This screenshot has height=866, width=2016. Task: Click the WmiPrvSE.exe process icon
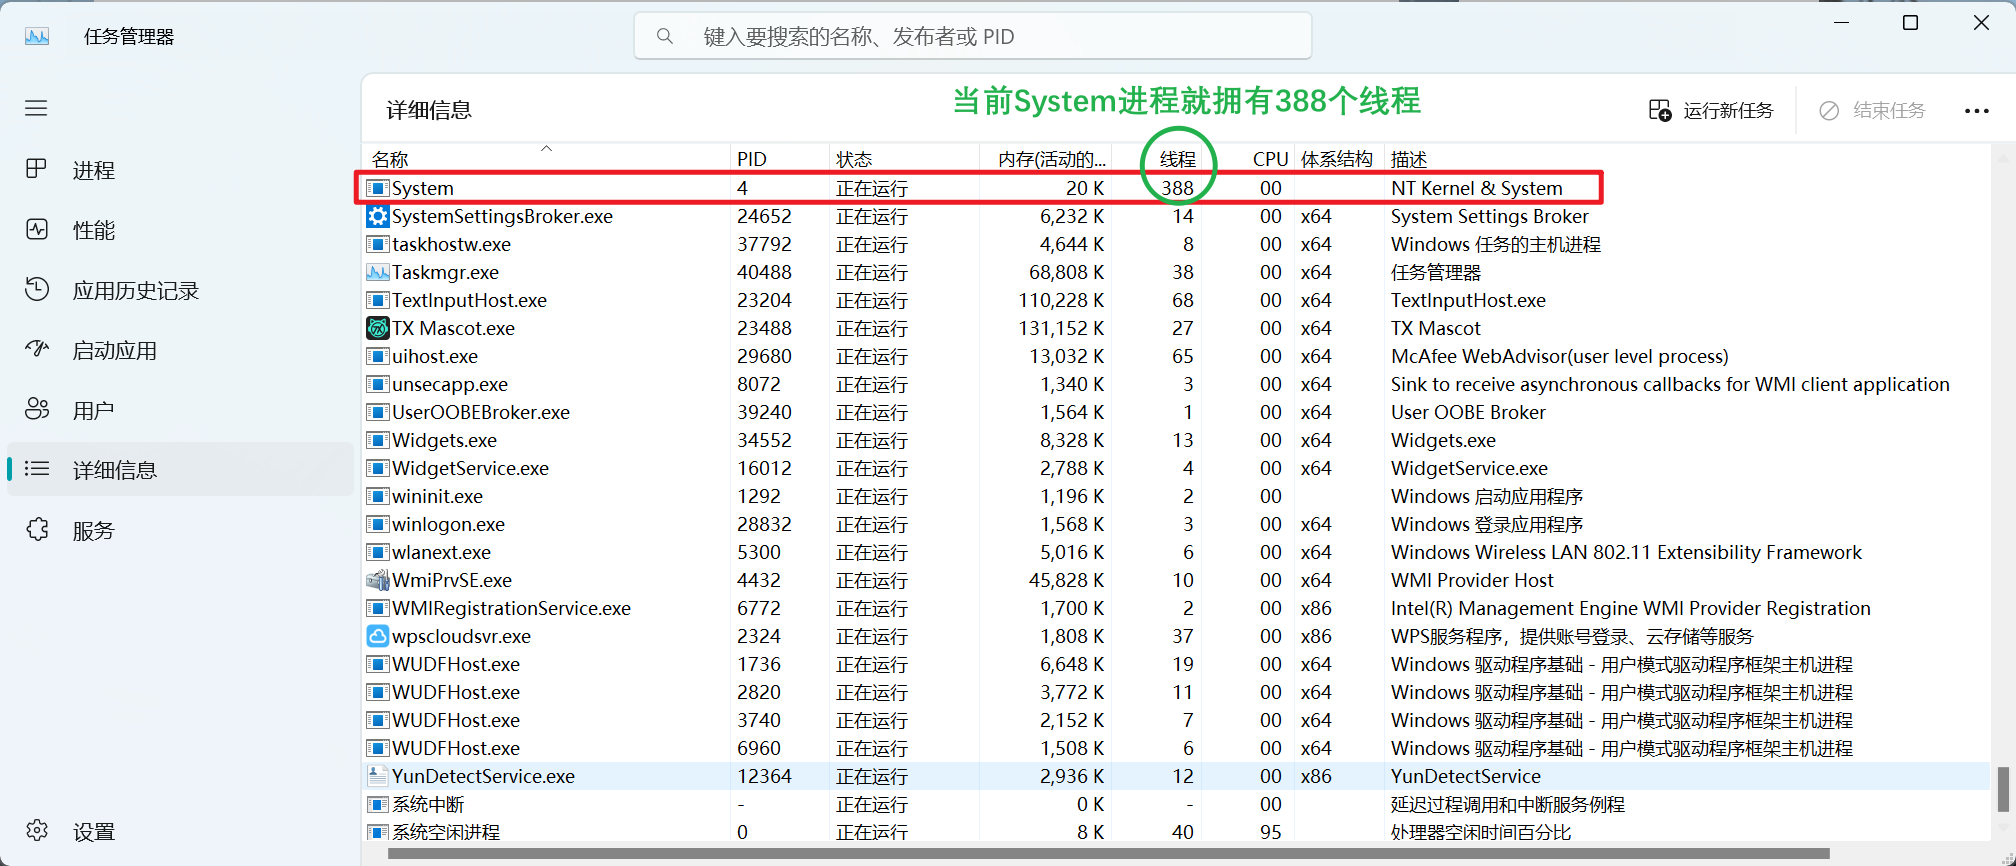pyautogui.click(x=378, y=580)
